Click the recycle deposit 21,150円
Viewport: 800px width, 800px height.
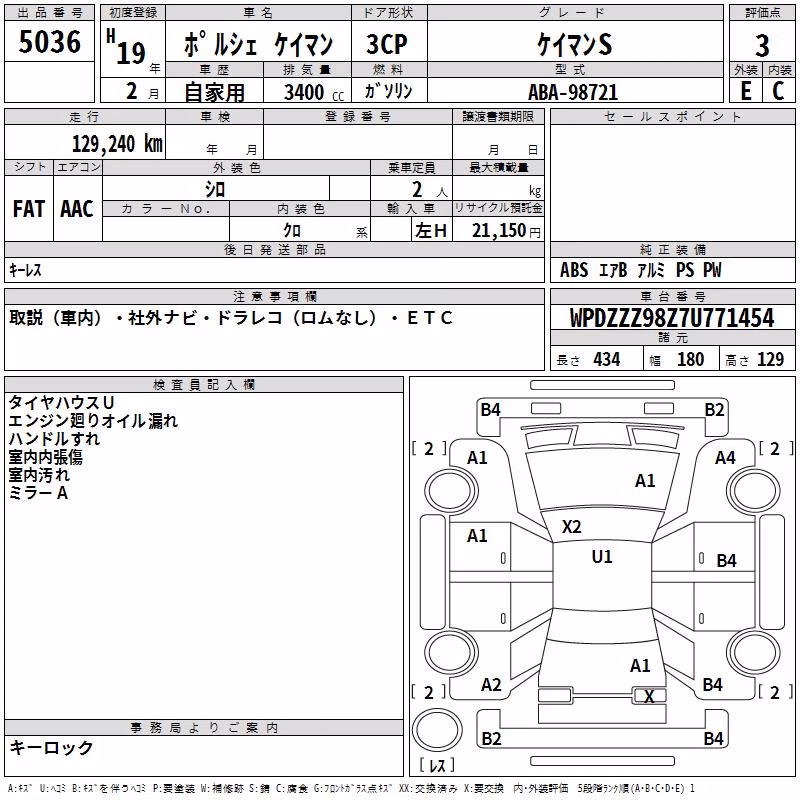[506, 231]
